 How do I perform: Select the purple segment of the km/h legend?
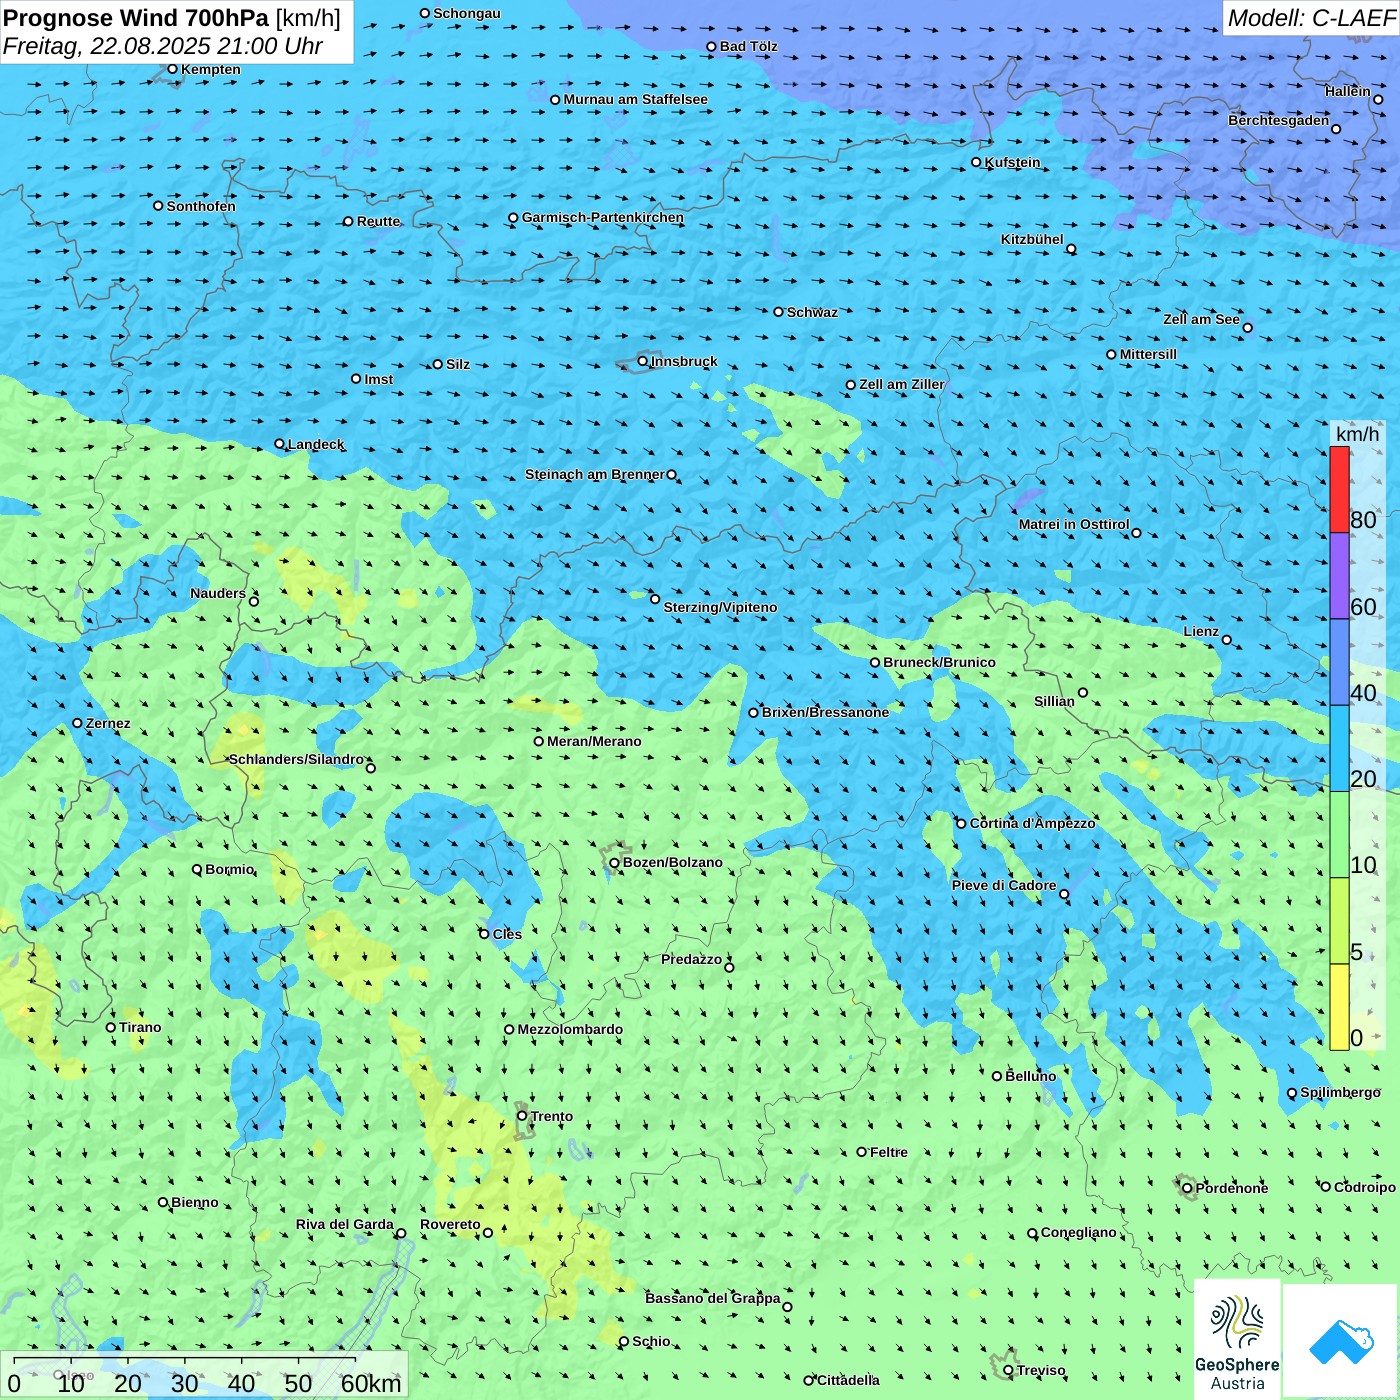coord(1339,576)
